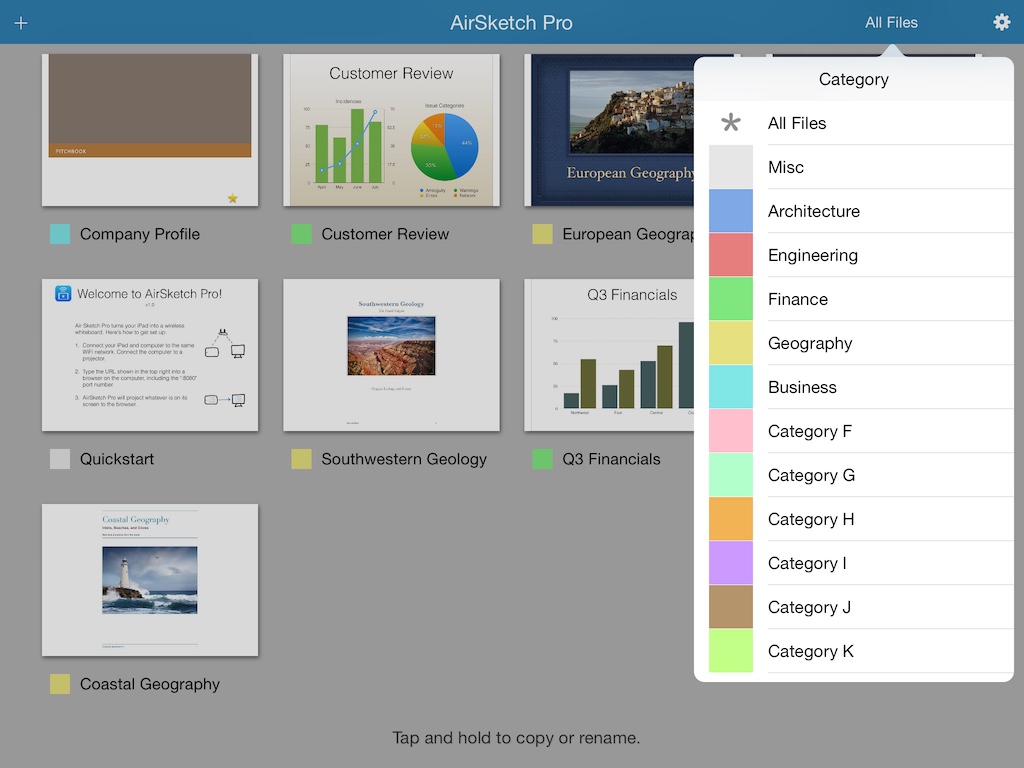Select the Customer Review file name
Image resolution: width=1024 pixels, height=768 pixels.
tap(385, 234)
